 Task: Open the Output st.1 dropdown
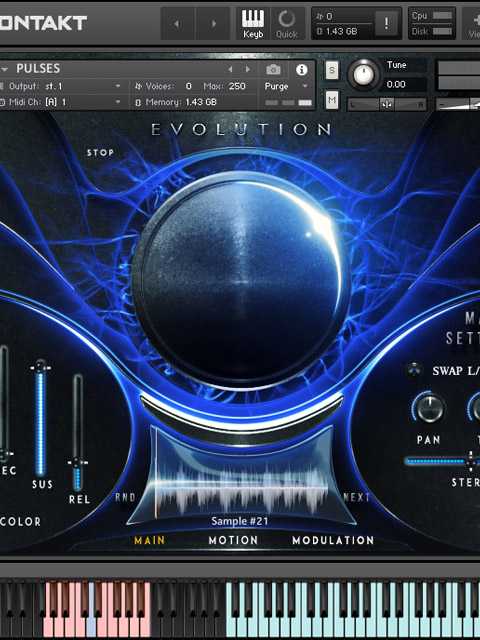61,86
